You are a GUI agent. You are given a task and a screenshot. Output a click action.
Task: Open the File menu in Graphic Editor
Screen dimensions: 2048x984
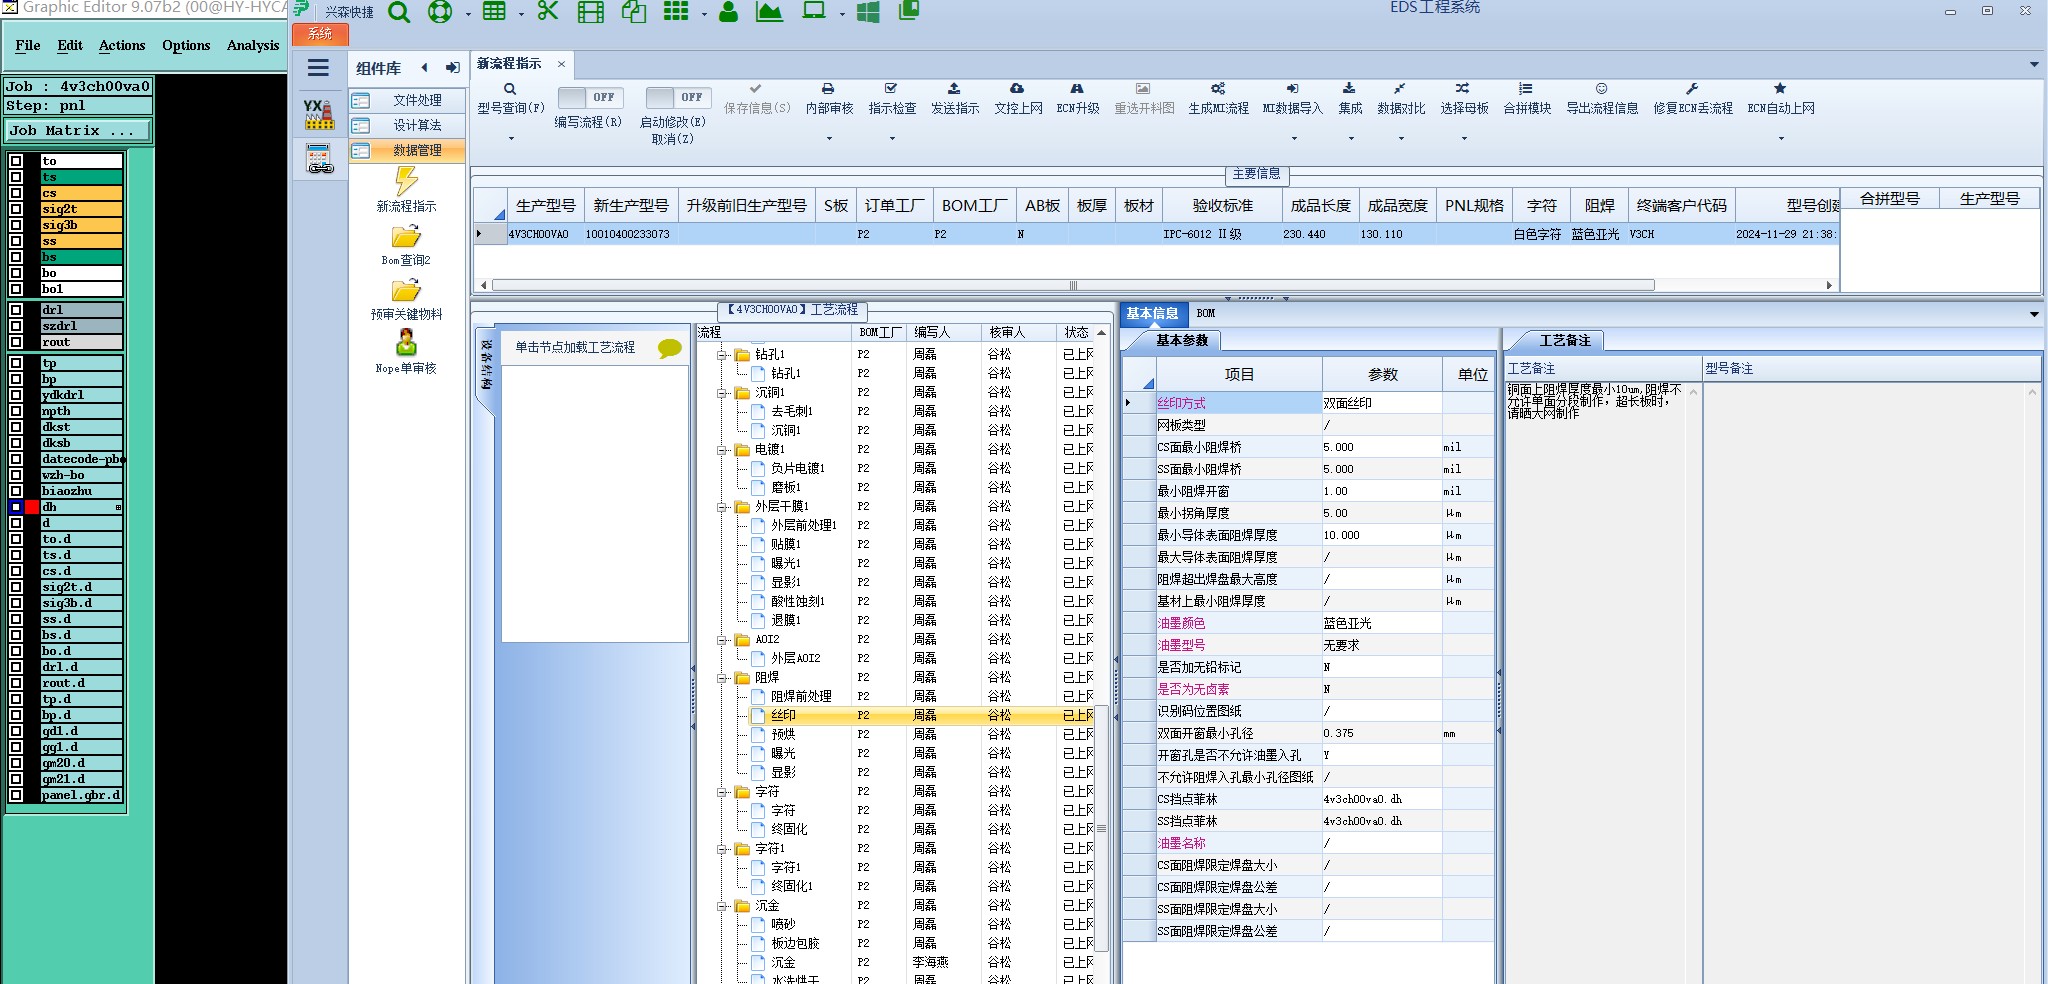coord(28,45)
